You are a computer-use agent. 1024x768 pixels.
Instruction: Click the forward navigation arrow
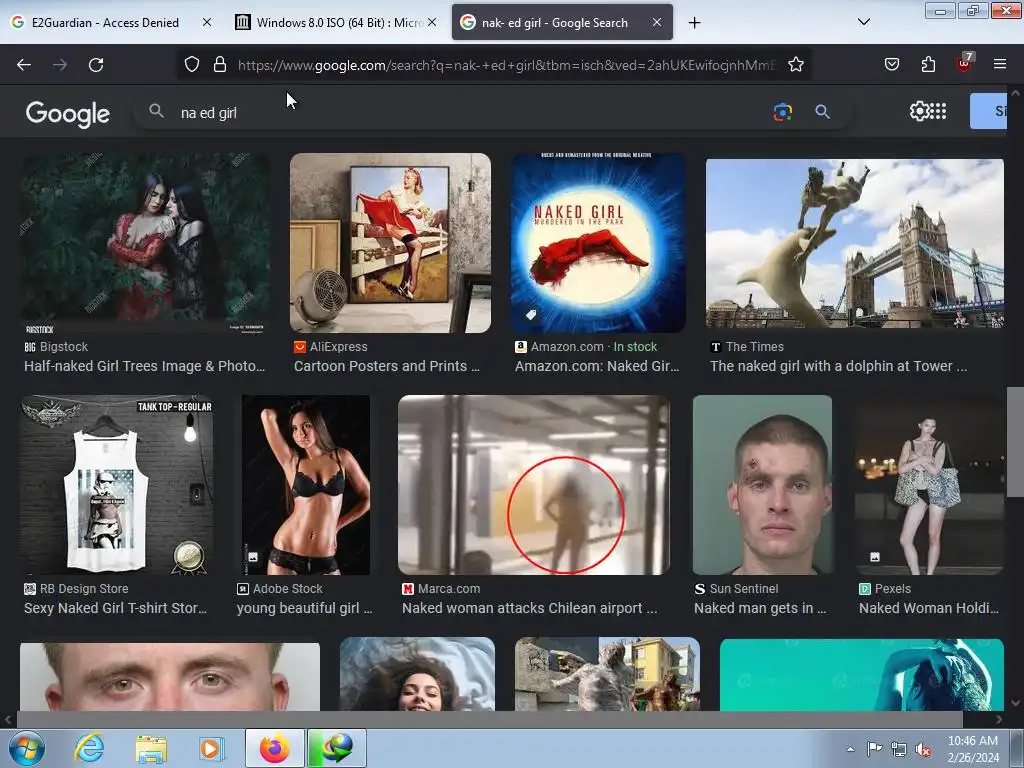point(60,65)
